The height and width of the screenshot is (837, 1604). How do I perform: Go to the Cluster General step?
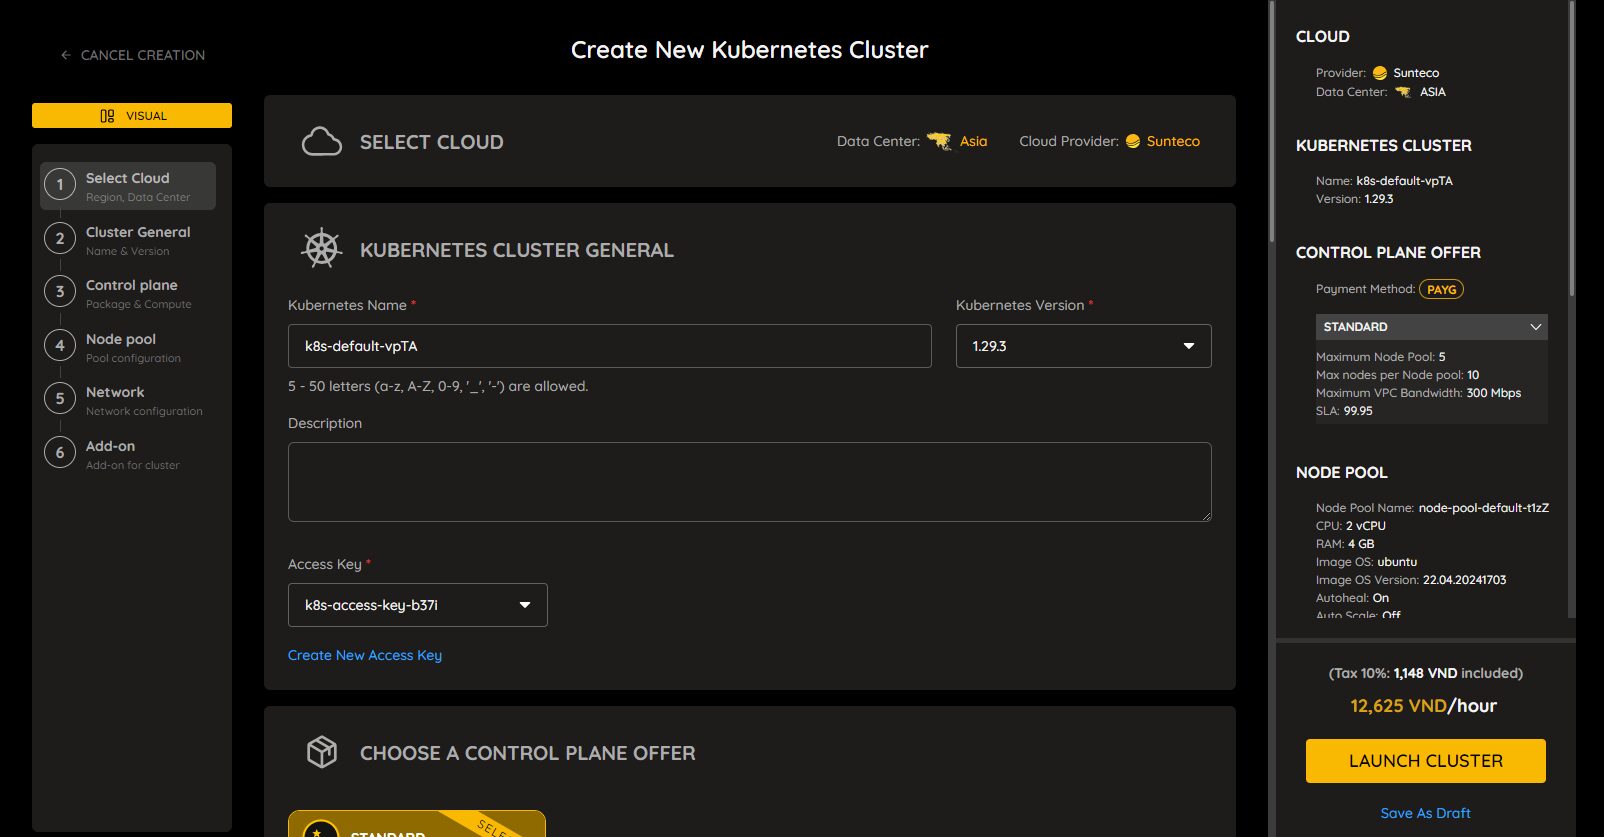128,240
